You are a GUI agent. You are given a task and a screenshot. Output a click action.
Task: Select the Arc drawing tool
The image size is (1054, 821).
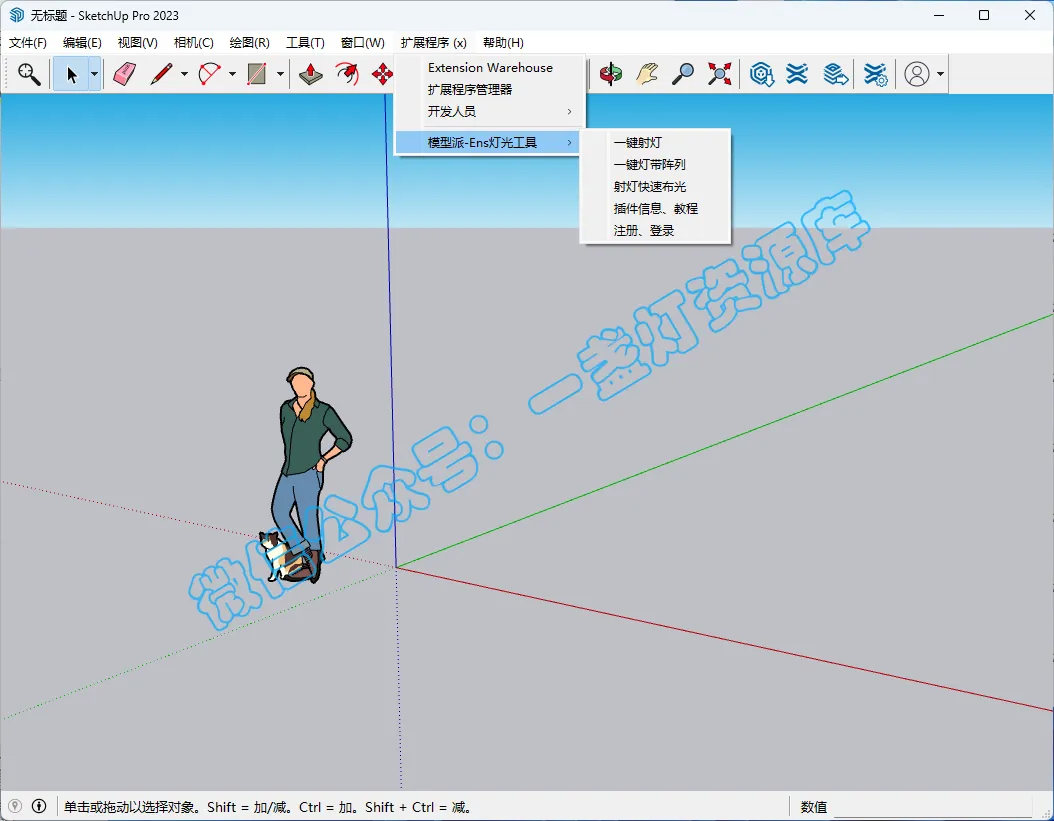pos(210,74)
